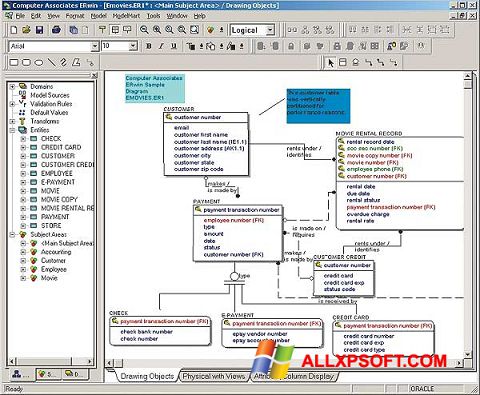Click the cyan ERwin Sample Diagram text box
The width and height of the screenshot is (480, 395).
(155, 88)
